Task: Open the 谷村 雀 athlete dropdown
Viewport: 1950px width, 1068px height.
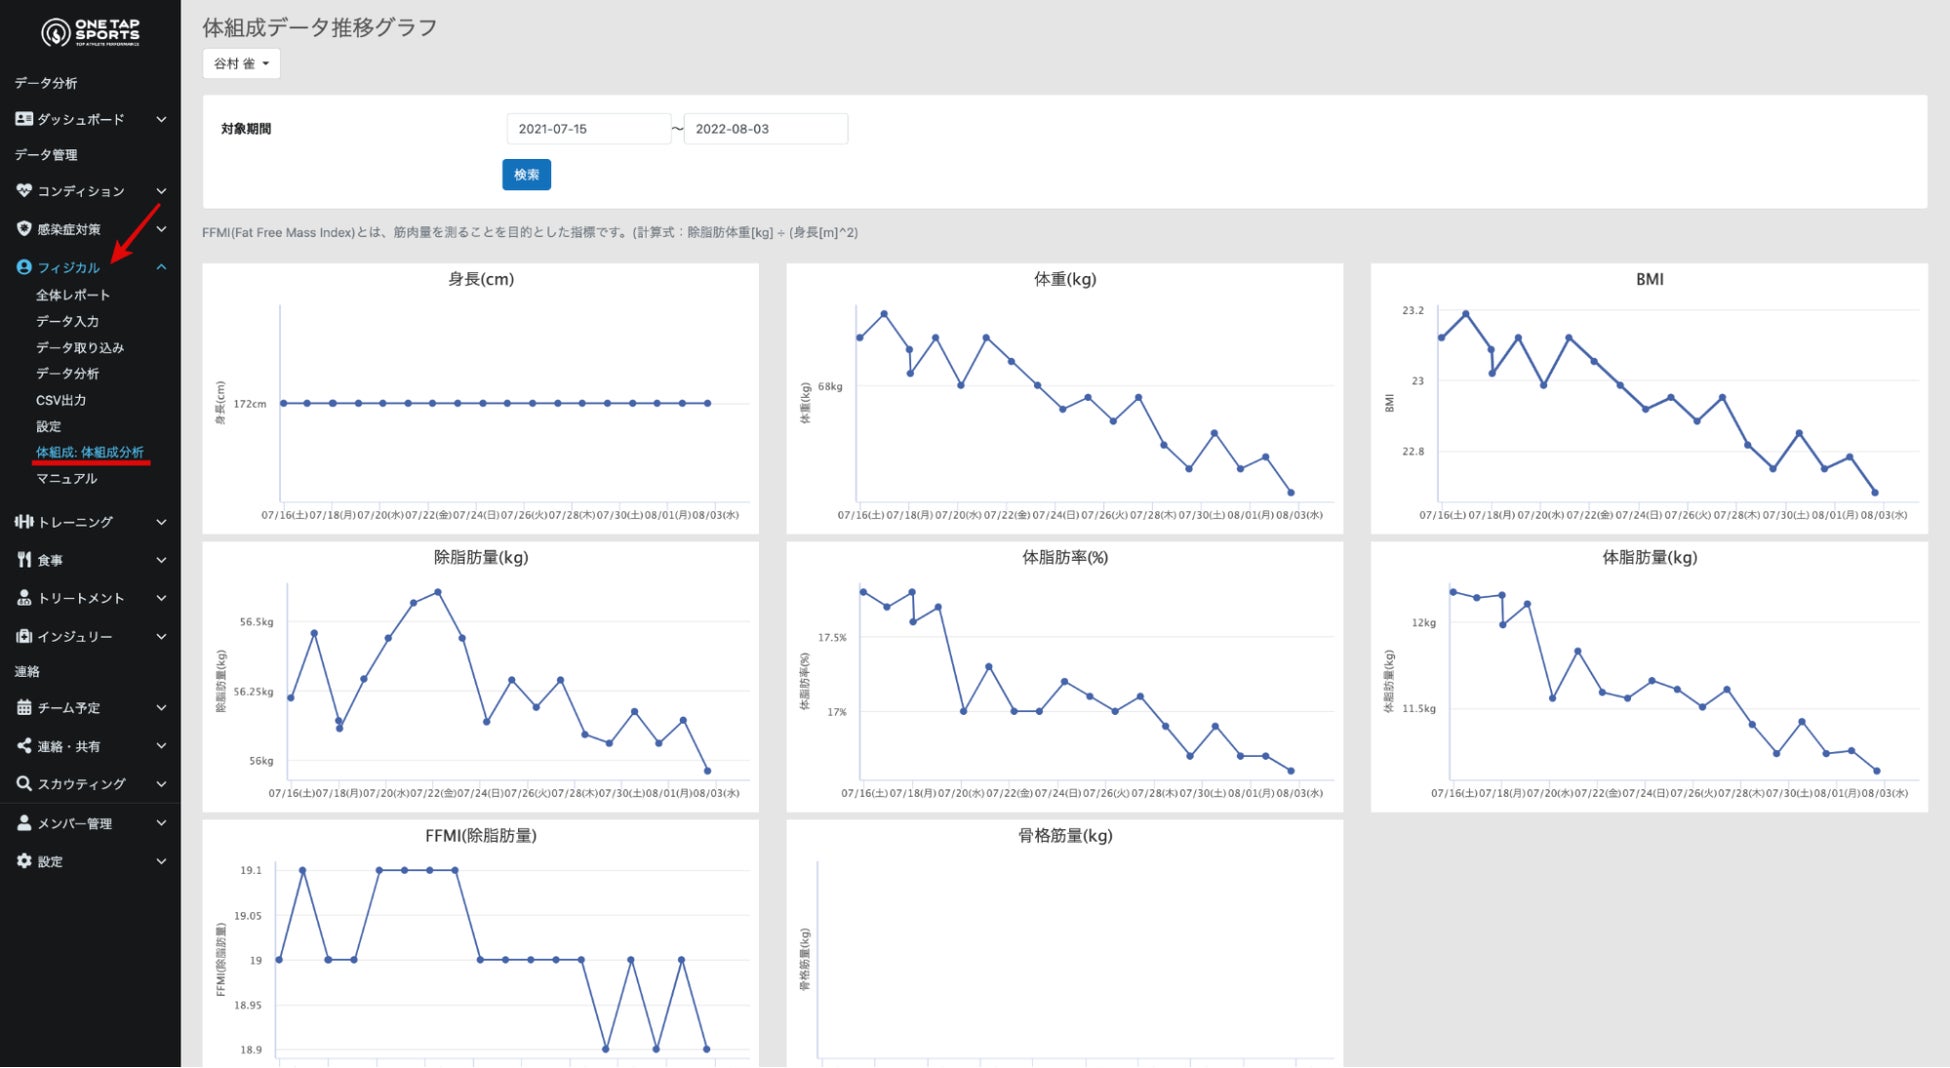Action: click(241, 63)
